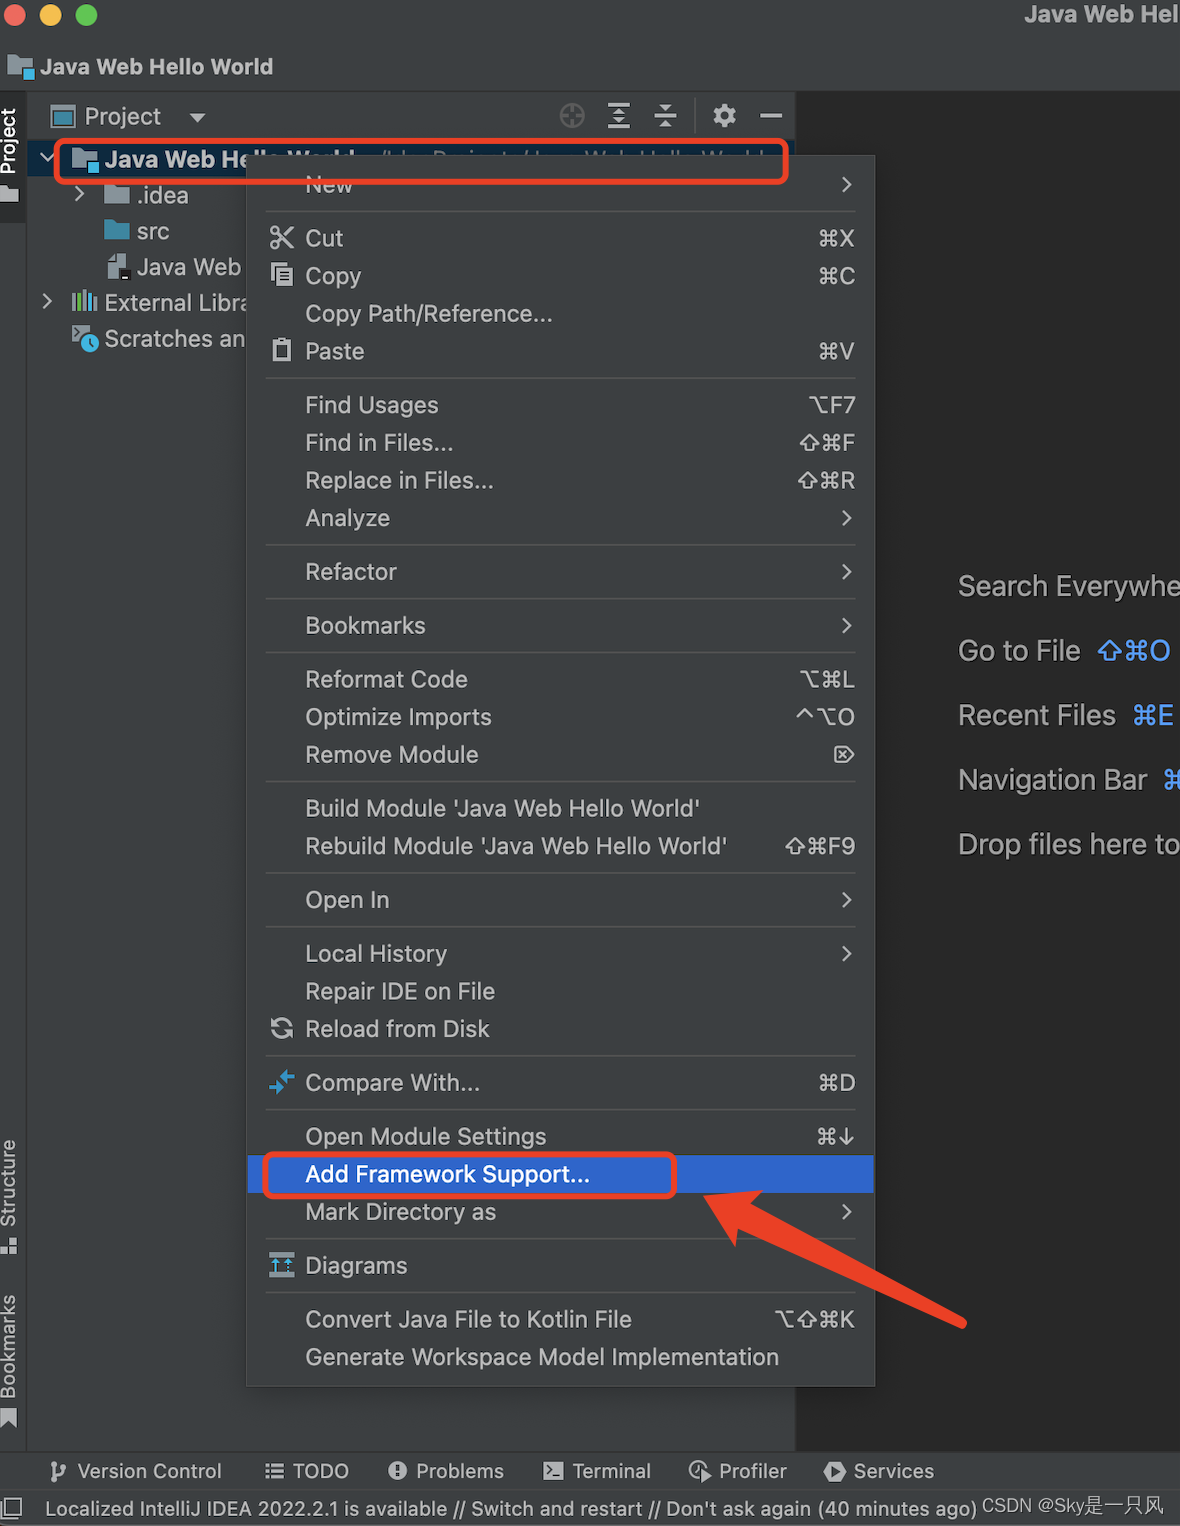Select Replace in Files... menu item
The image size is (1180, 1526).
[560, 481]
